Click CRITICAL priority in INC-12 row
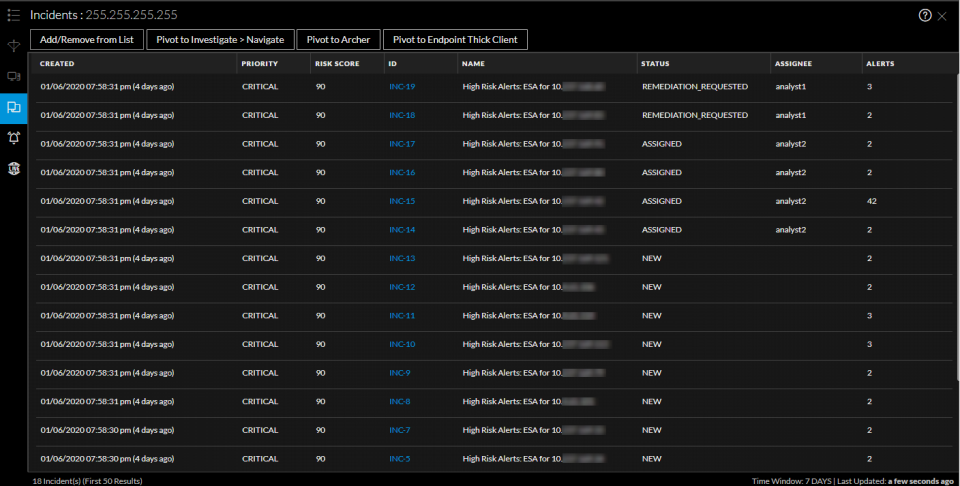Image resolution: width=960 pixels, height=486 pixels. coord(260,287)
